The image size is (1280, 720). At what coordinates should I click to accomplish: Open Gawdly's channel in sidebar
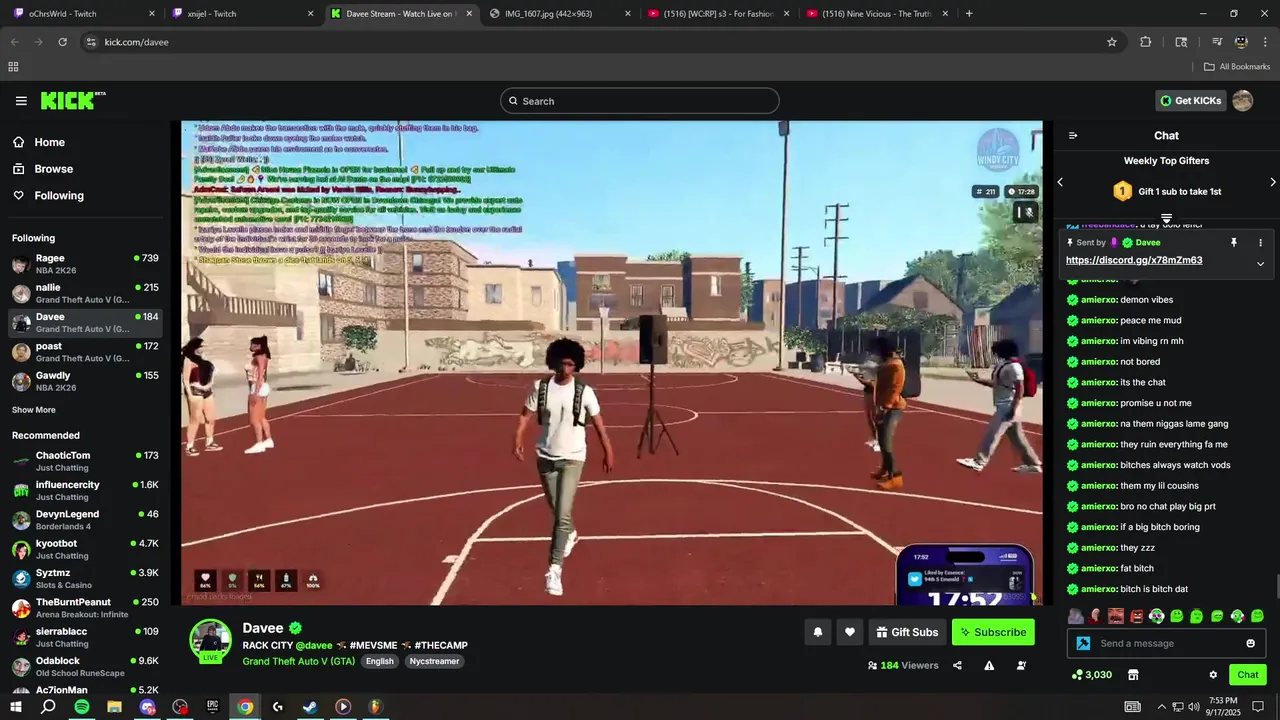coord(85,381)
